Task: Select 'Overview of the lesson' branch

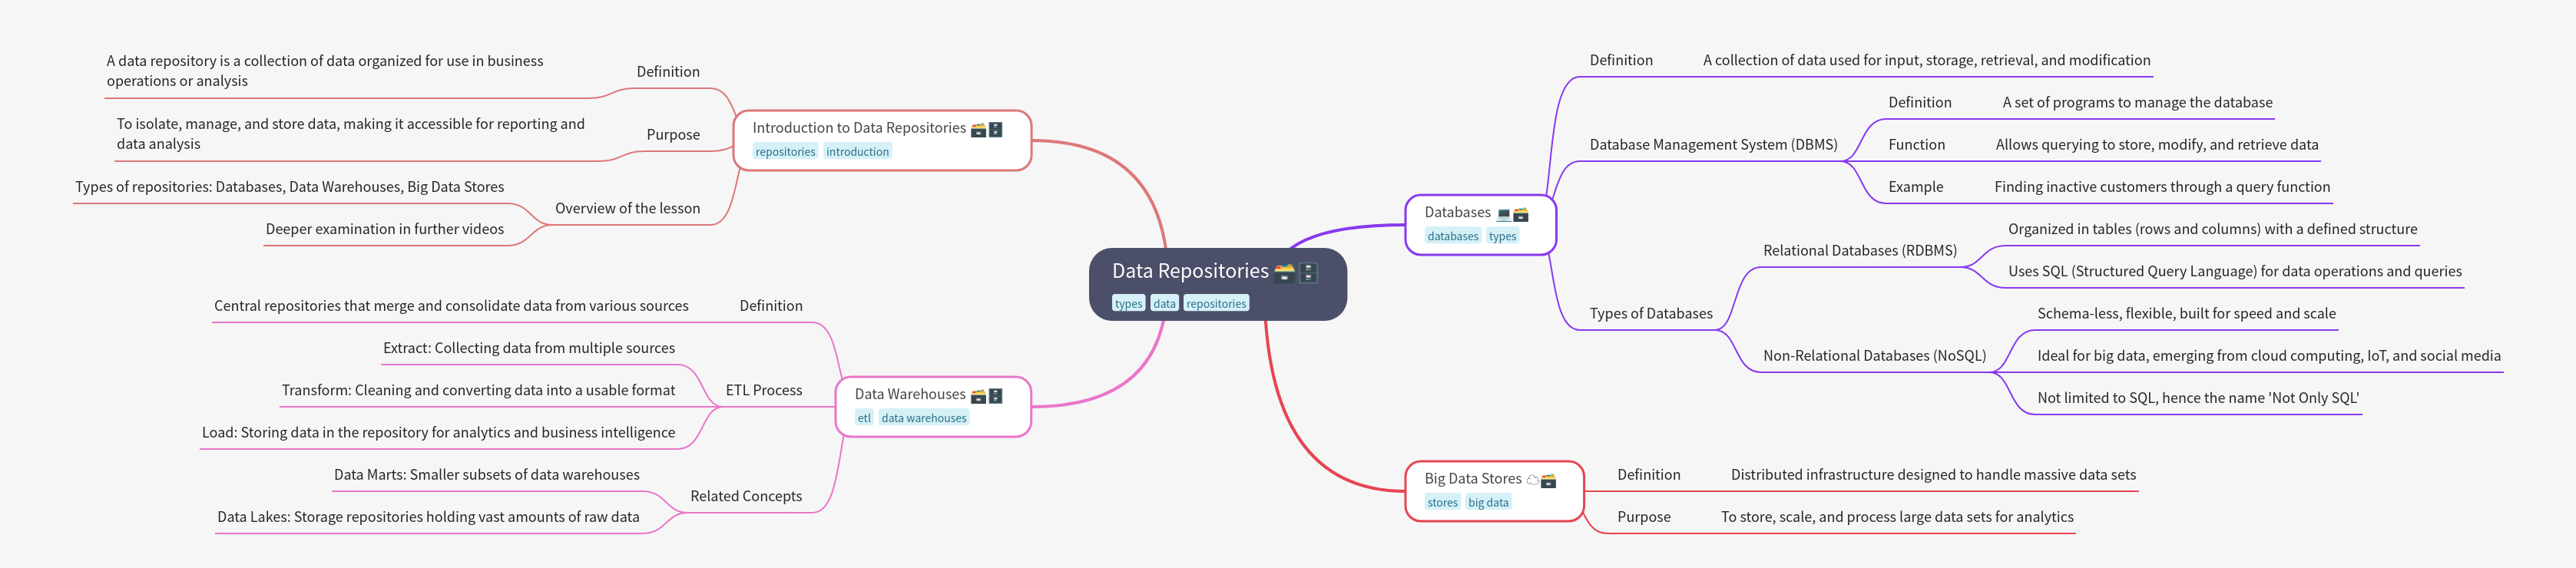Action: tap(627, 209)
